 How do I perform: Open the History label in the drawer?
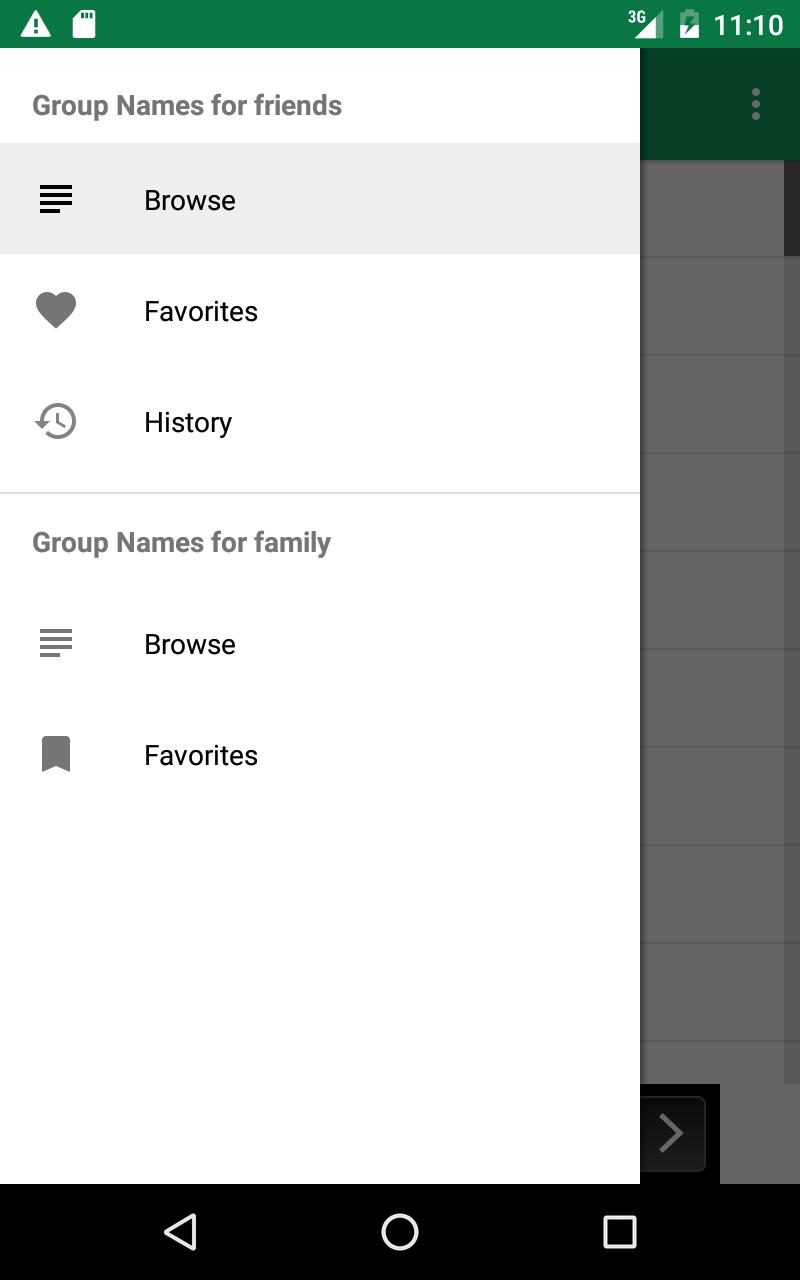tap(188, 422)
